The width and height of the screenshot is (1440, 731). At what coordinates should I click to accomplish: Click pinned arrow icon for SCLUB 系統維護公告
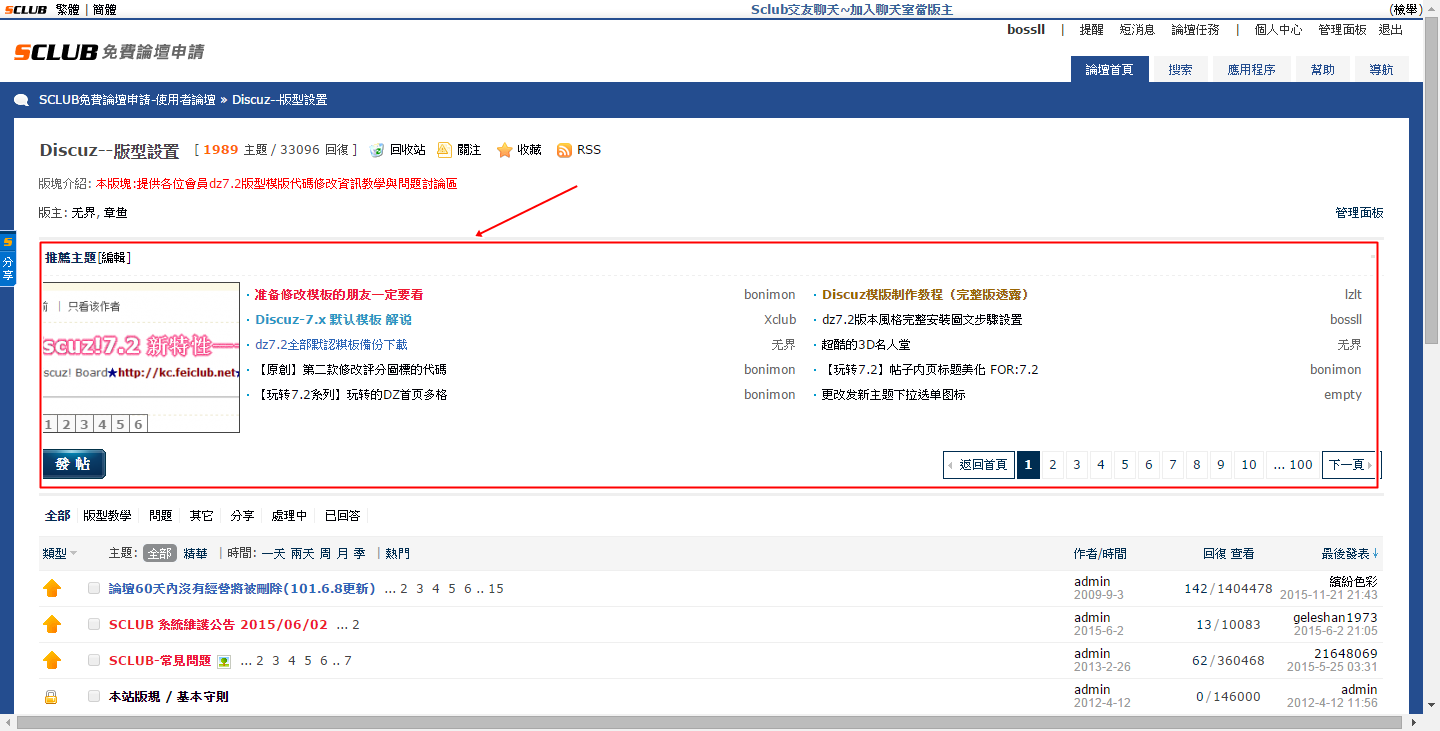[x=52, y=625]
